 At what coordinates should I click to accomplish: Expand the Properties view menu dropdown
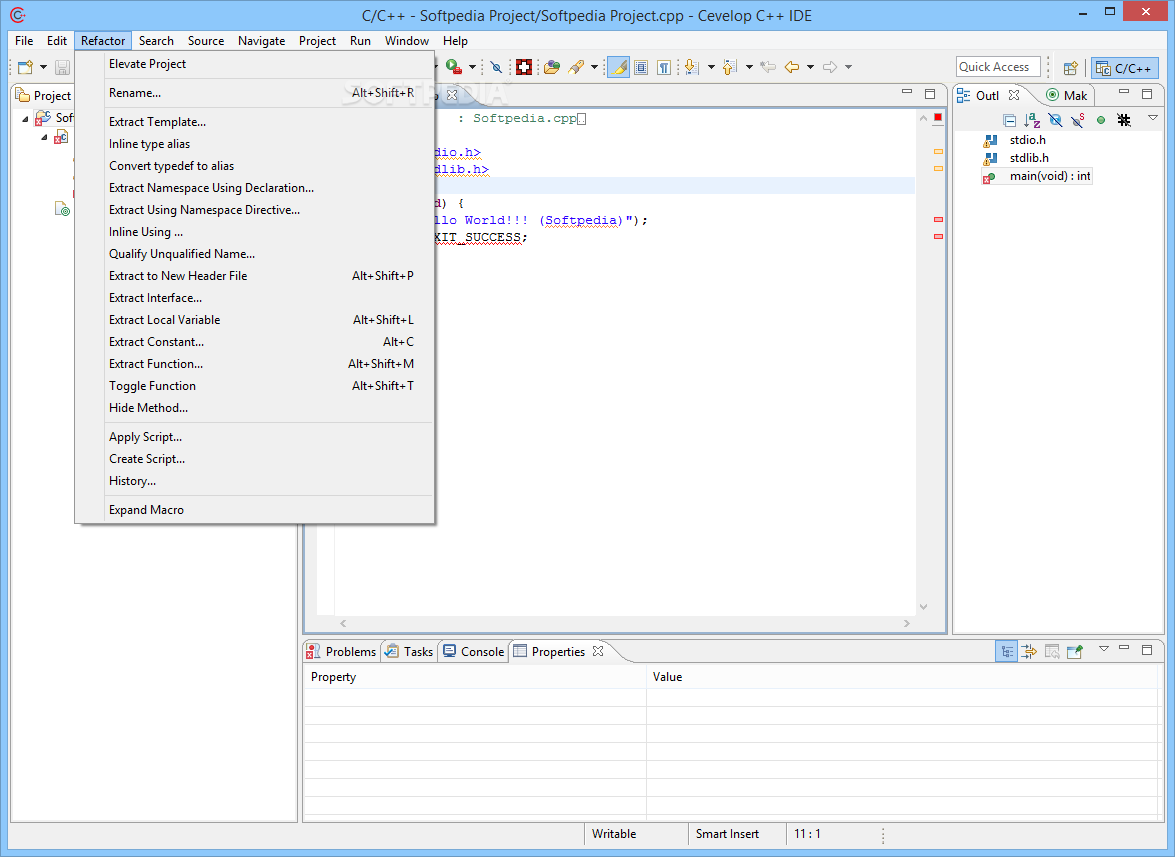[x=1103, y=649]
